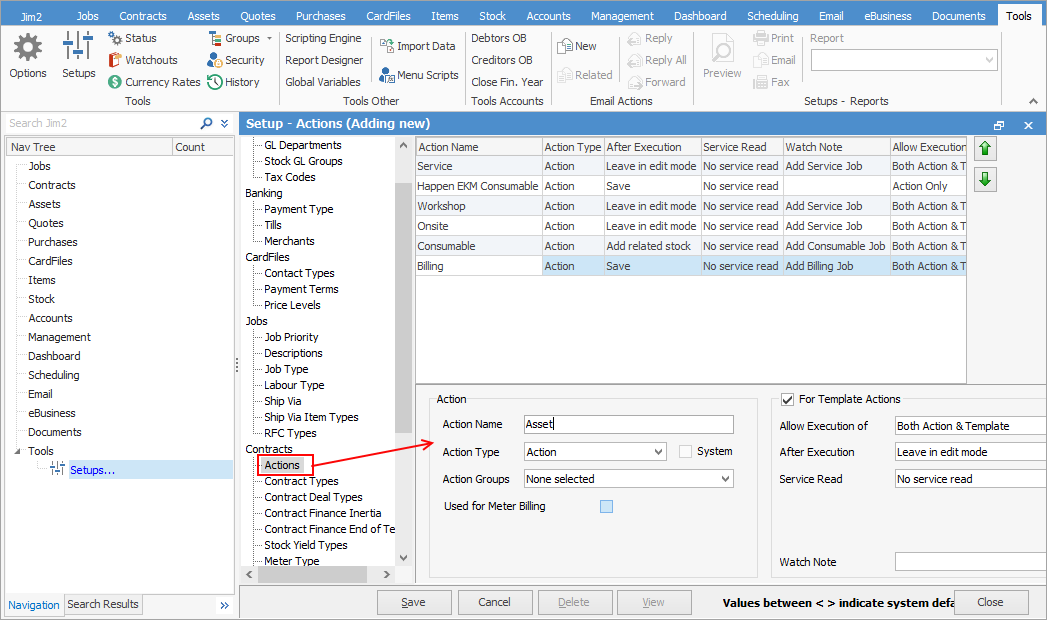Open the Search Results tab
This screenshot has width=1047, height=620.
[x=103, y=604]
